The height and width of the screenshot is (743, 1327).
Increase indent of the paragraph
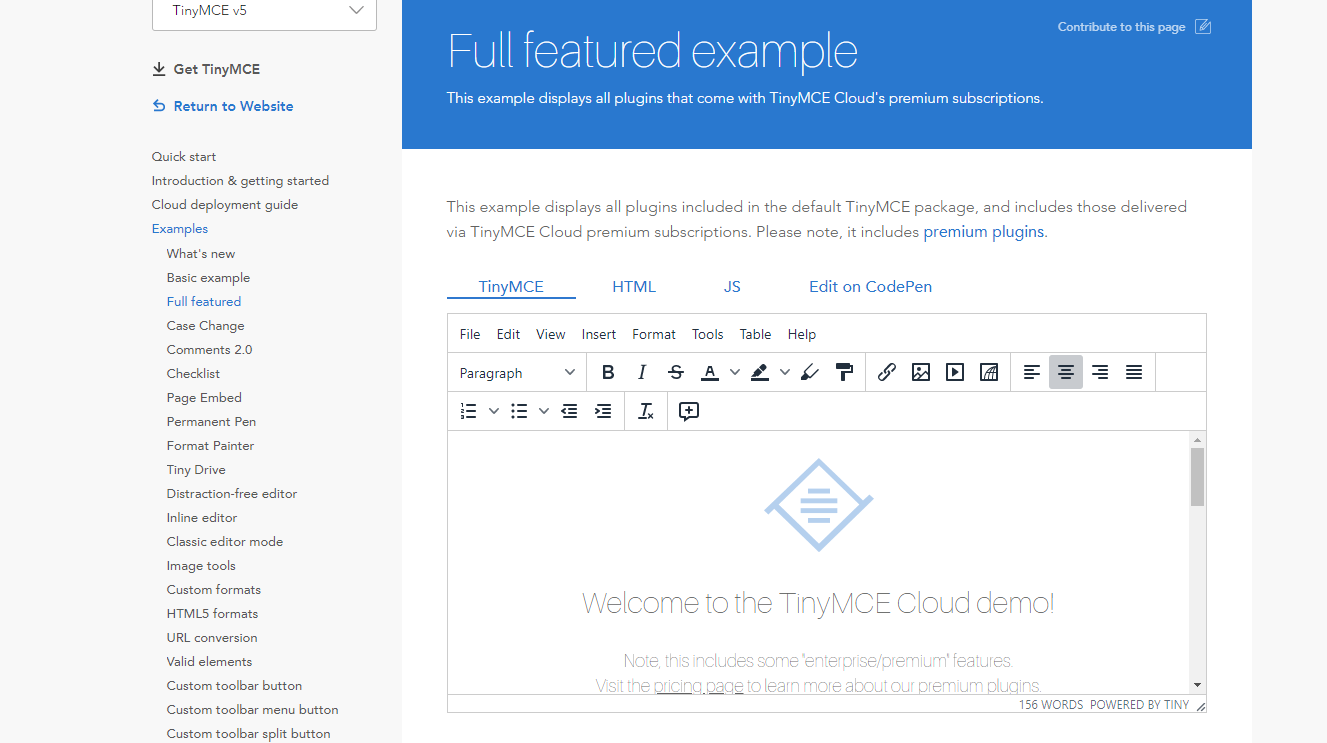603,410
